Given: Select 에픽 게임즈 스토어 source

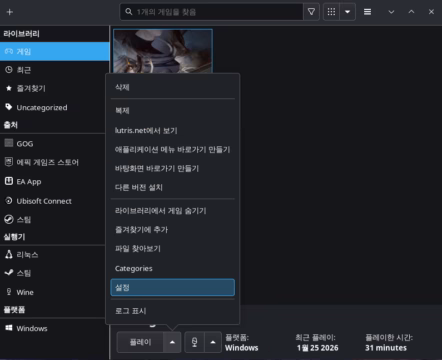Looking at the screenshot, I should click(53, 162).
